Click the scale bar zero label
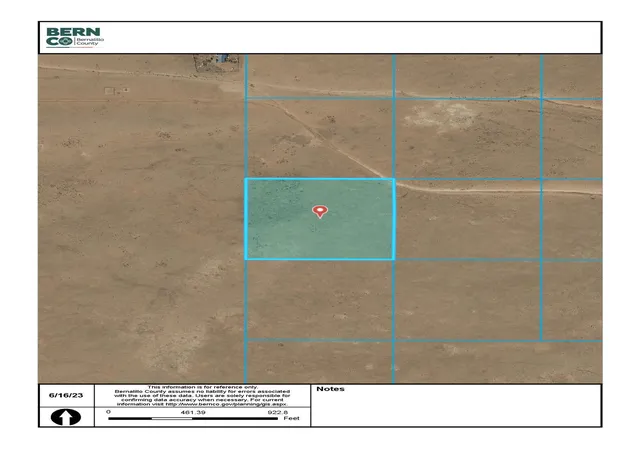The height and width of the screenshot is (450, 640). tap(108, 412)
